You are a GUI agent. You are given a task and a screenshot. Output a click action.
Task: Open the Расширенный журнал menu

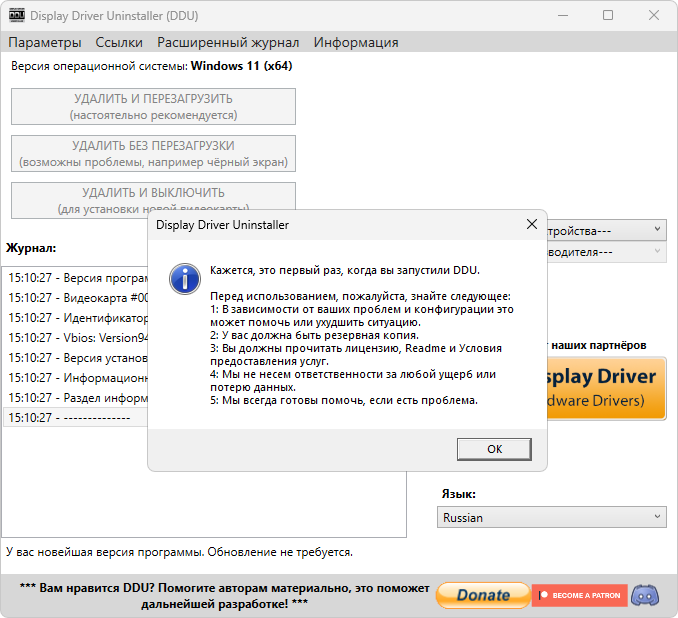coord(228,42)
